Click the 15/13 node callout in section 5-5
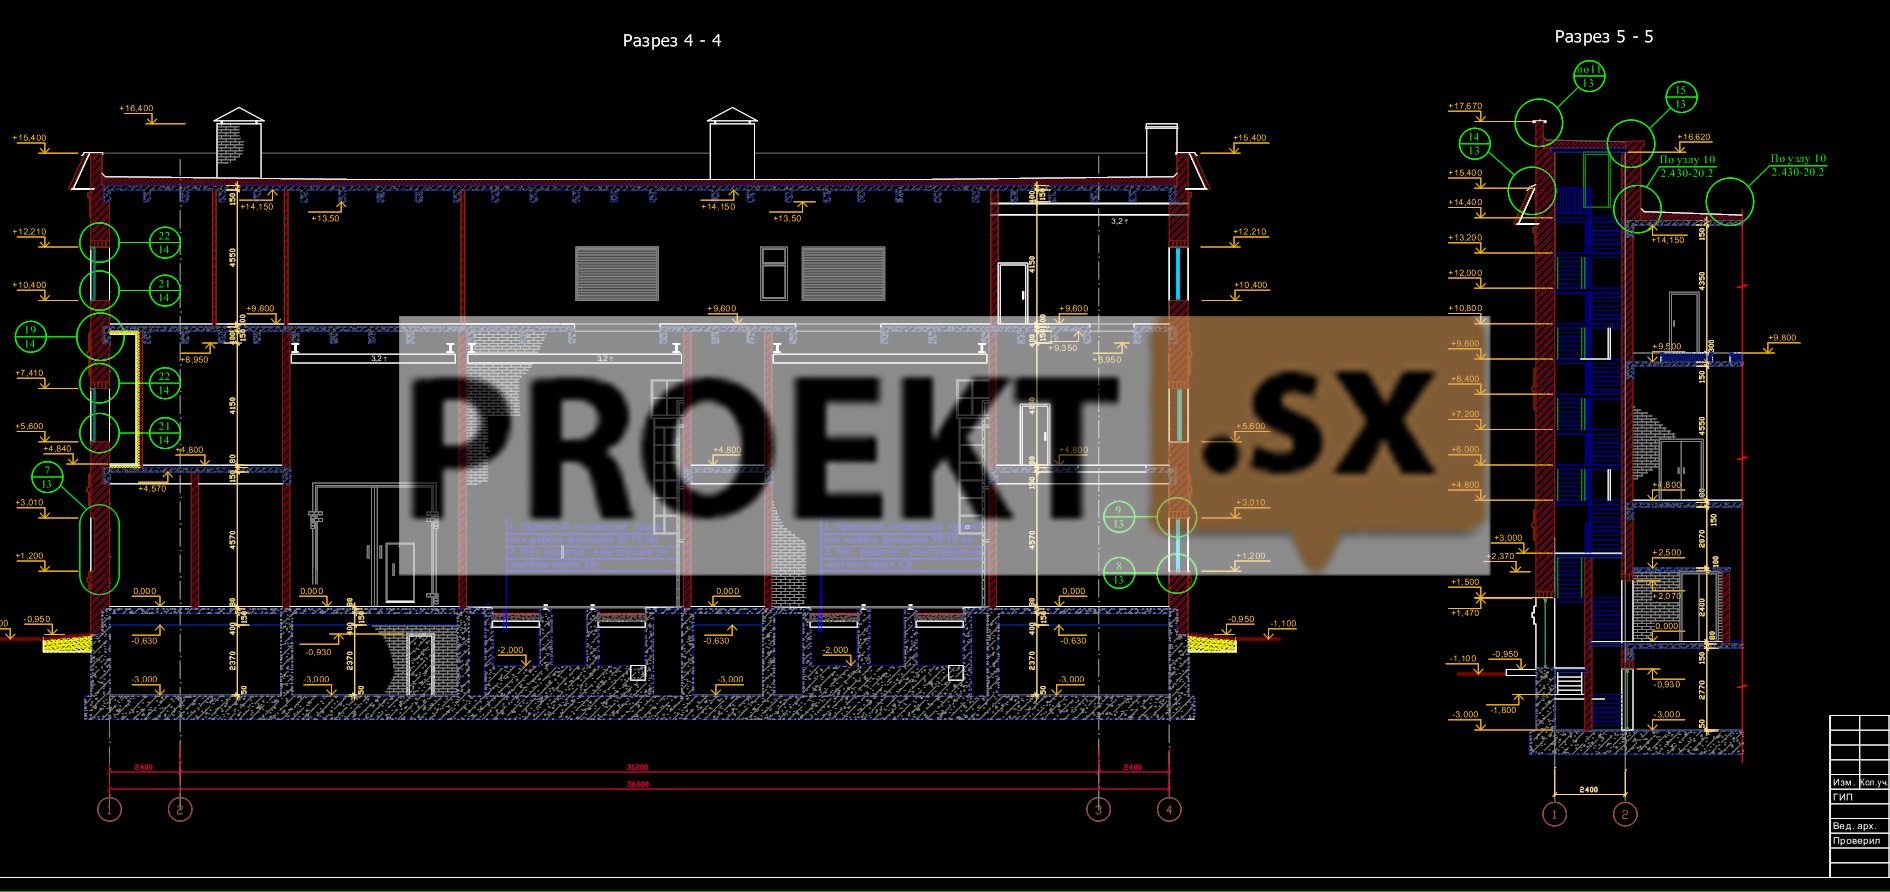Viewport: 1890px width, 892px height. [1680, 97]
